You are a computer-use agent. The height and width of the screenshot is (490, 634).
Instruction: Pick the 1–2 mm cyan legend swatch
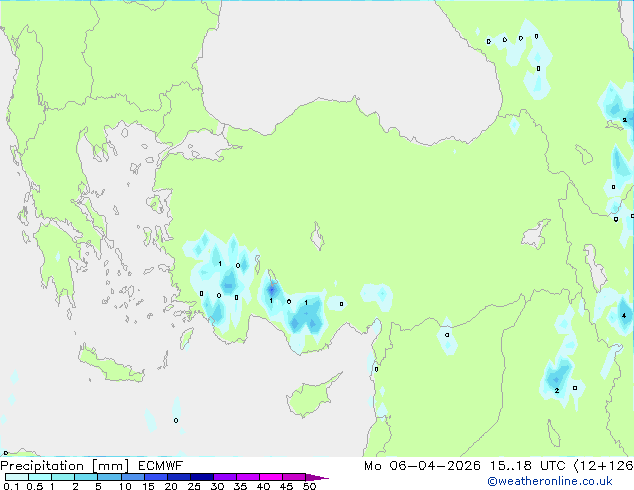coord(63,477)
